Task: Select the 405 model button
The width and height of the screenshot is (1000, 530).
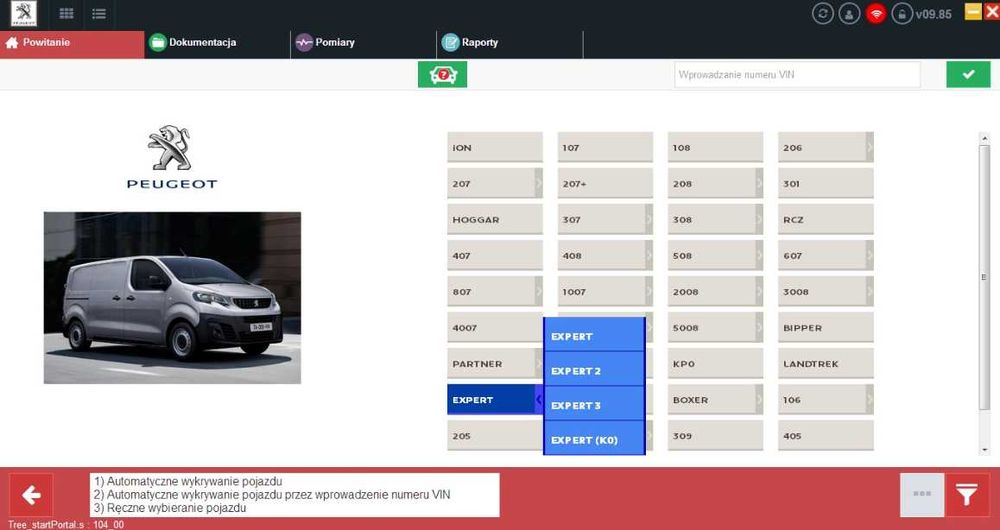Action: pyautogui.click(x=826, y=436)
